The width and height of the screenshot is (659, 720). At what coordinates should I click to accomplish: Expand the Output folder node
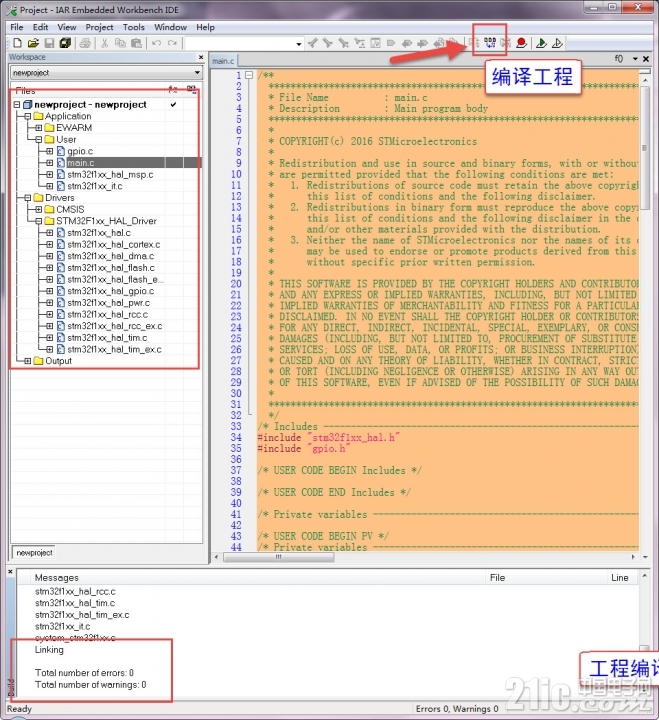(28, 361)
